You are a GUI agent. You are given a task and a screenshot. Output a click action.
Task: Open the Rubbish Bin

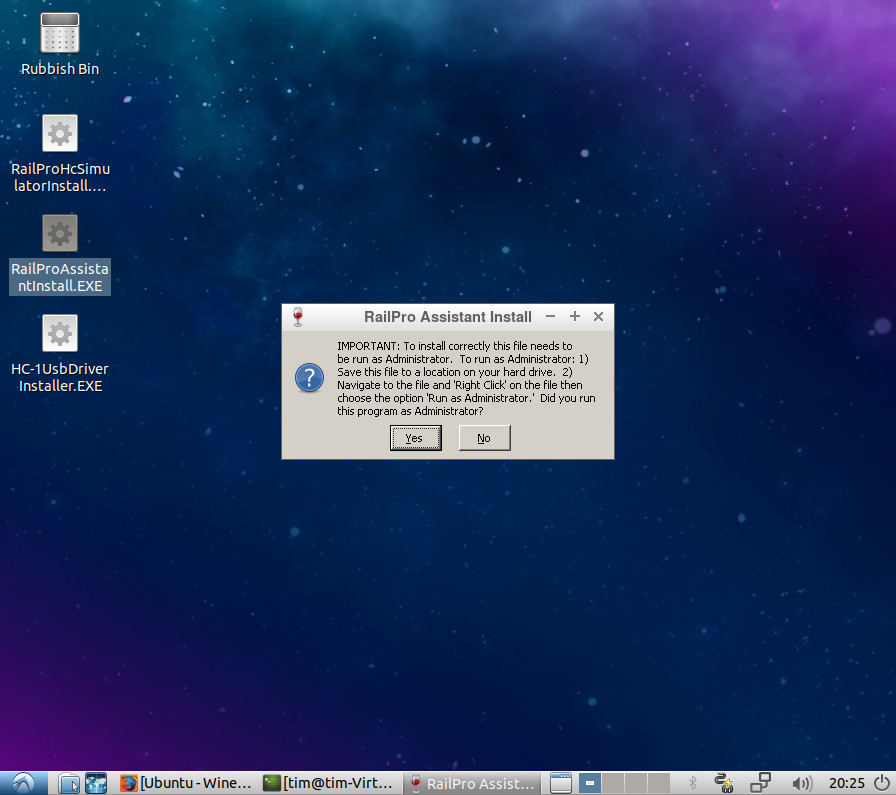click(59, 33)
